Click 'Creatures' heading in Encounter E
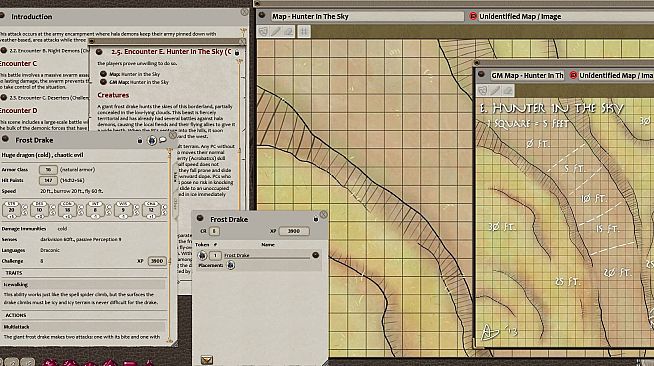The height and width of the screenshot is (366, 654). click(x=113, y=95)
